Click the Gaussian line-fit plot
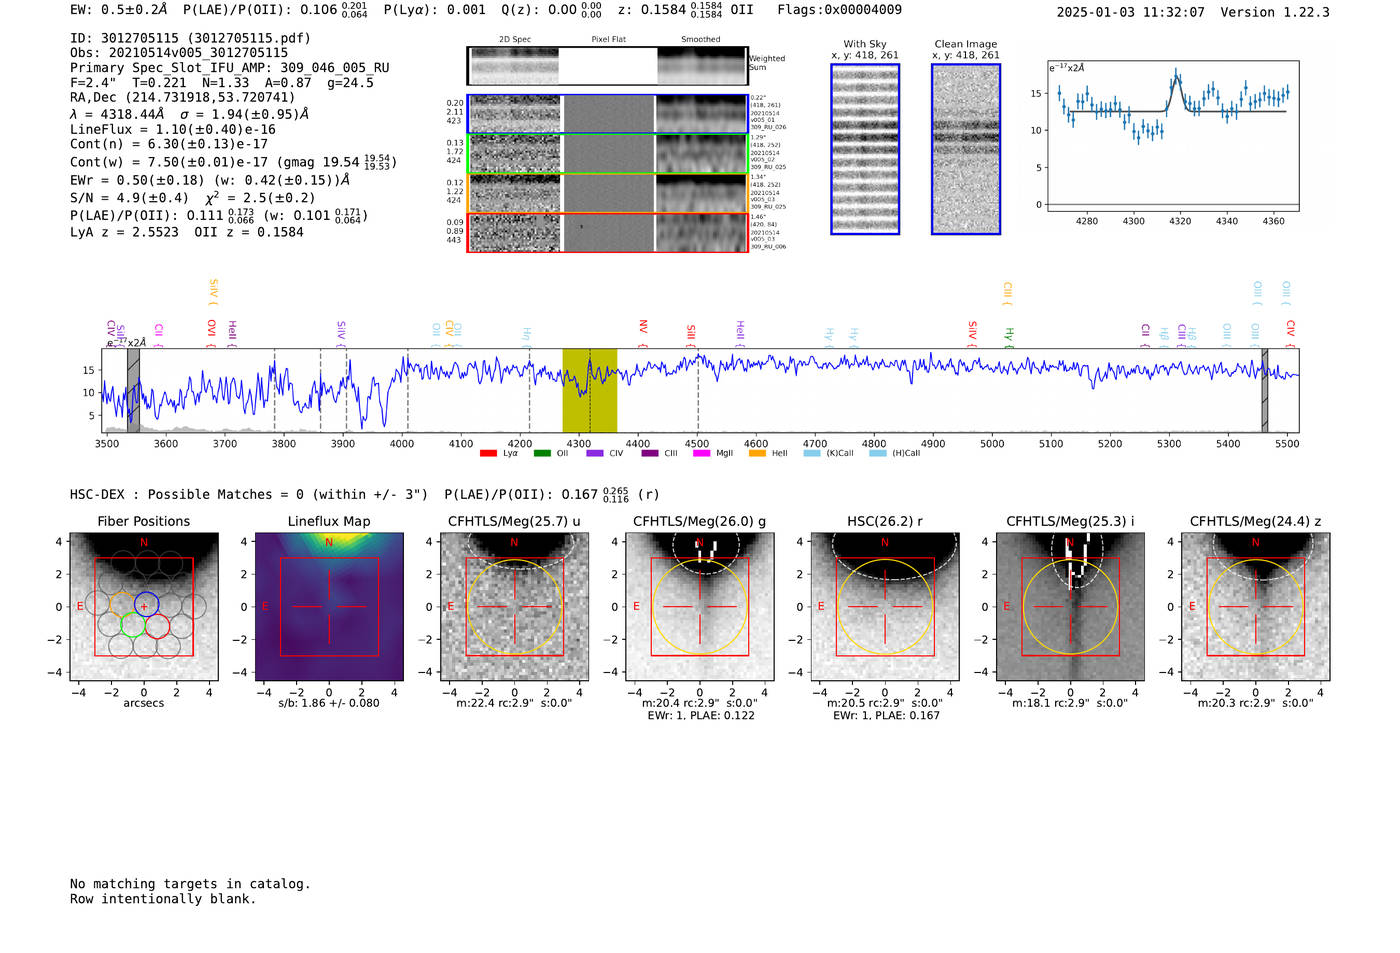 1173,136
